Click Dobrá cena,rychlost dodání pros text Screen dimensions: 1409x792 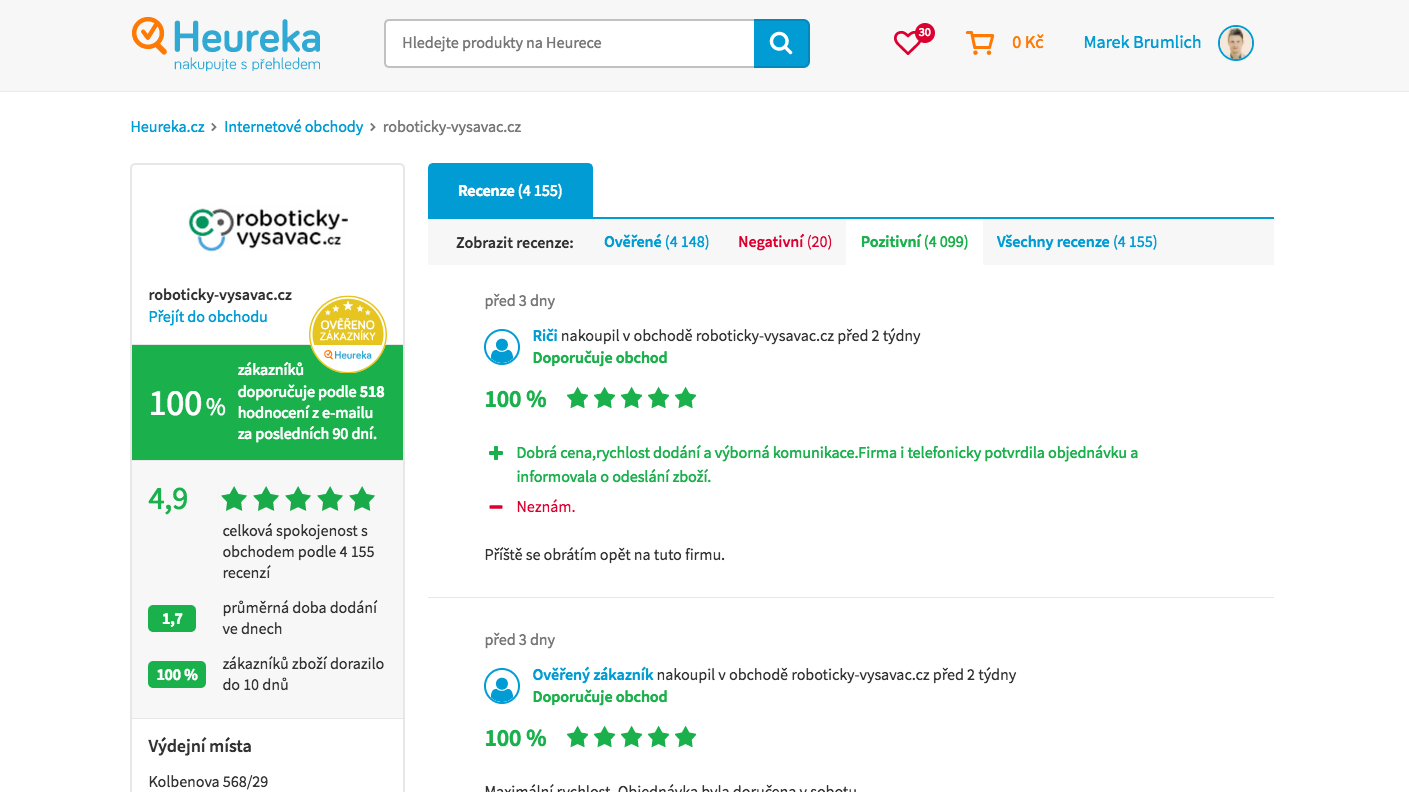pos(827,465)
